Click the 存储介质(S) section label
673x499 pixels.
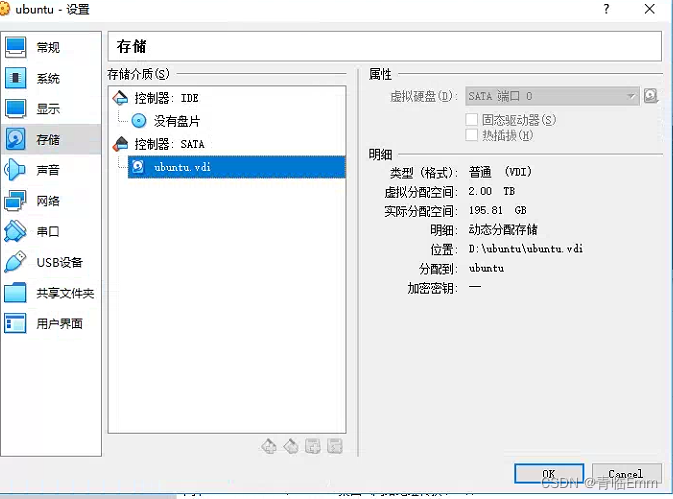138,74
